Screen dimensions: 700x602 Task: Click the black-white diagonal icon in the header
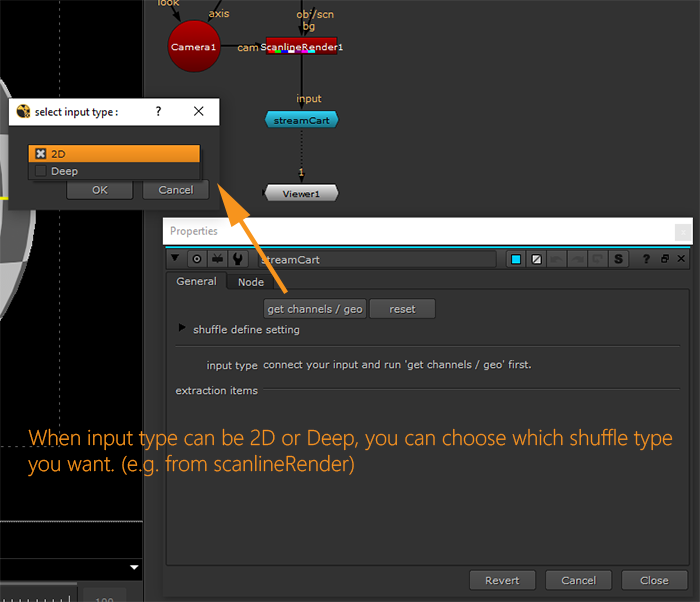tap(537, 260)
